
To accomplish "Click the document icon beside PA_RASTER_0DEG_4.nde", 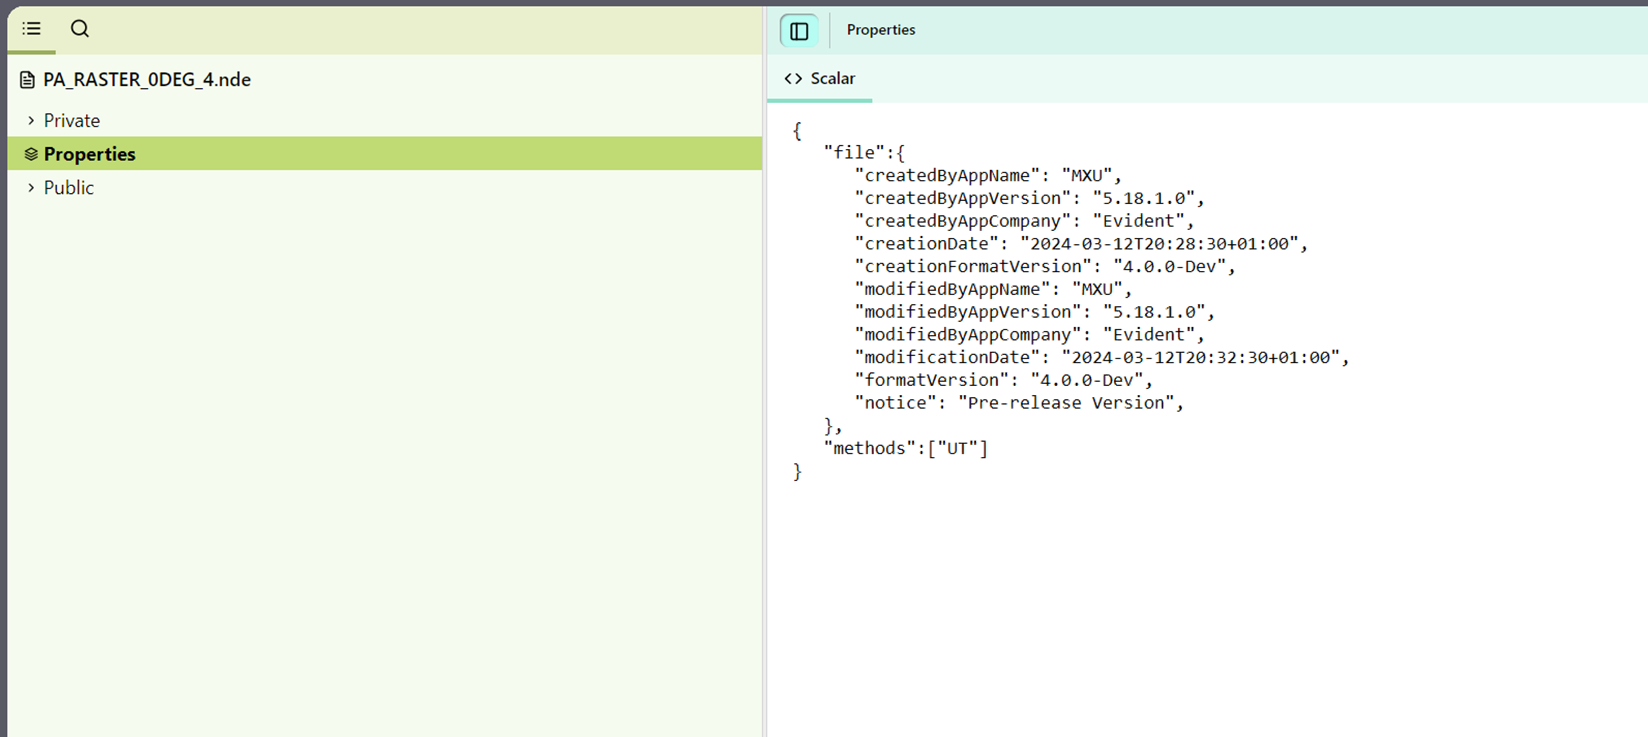I will point(27,80).
